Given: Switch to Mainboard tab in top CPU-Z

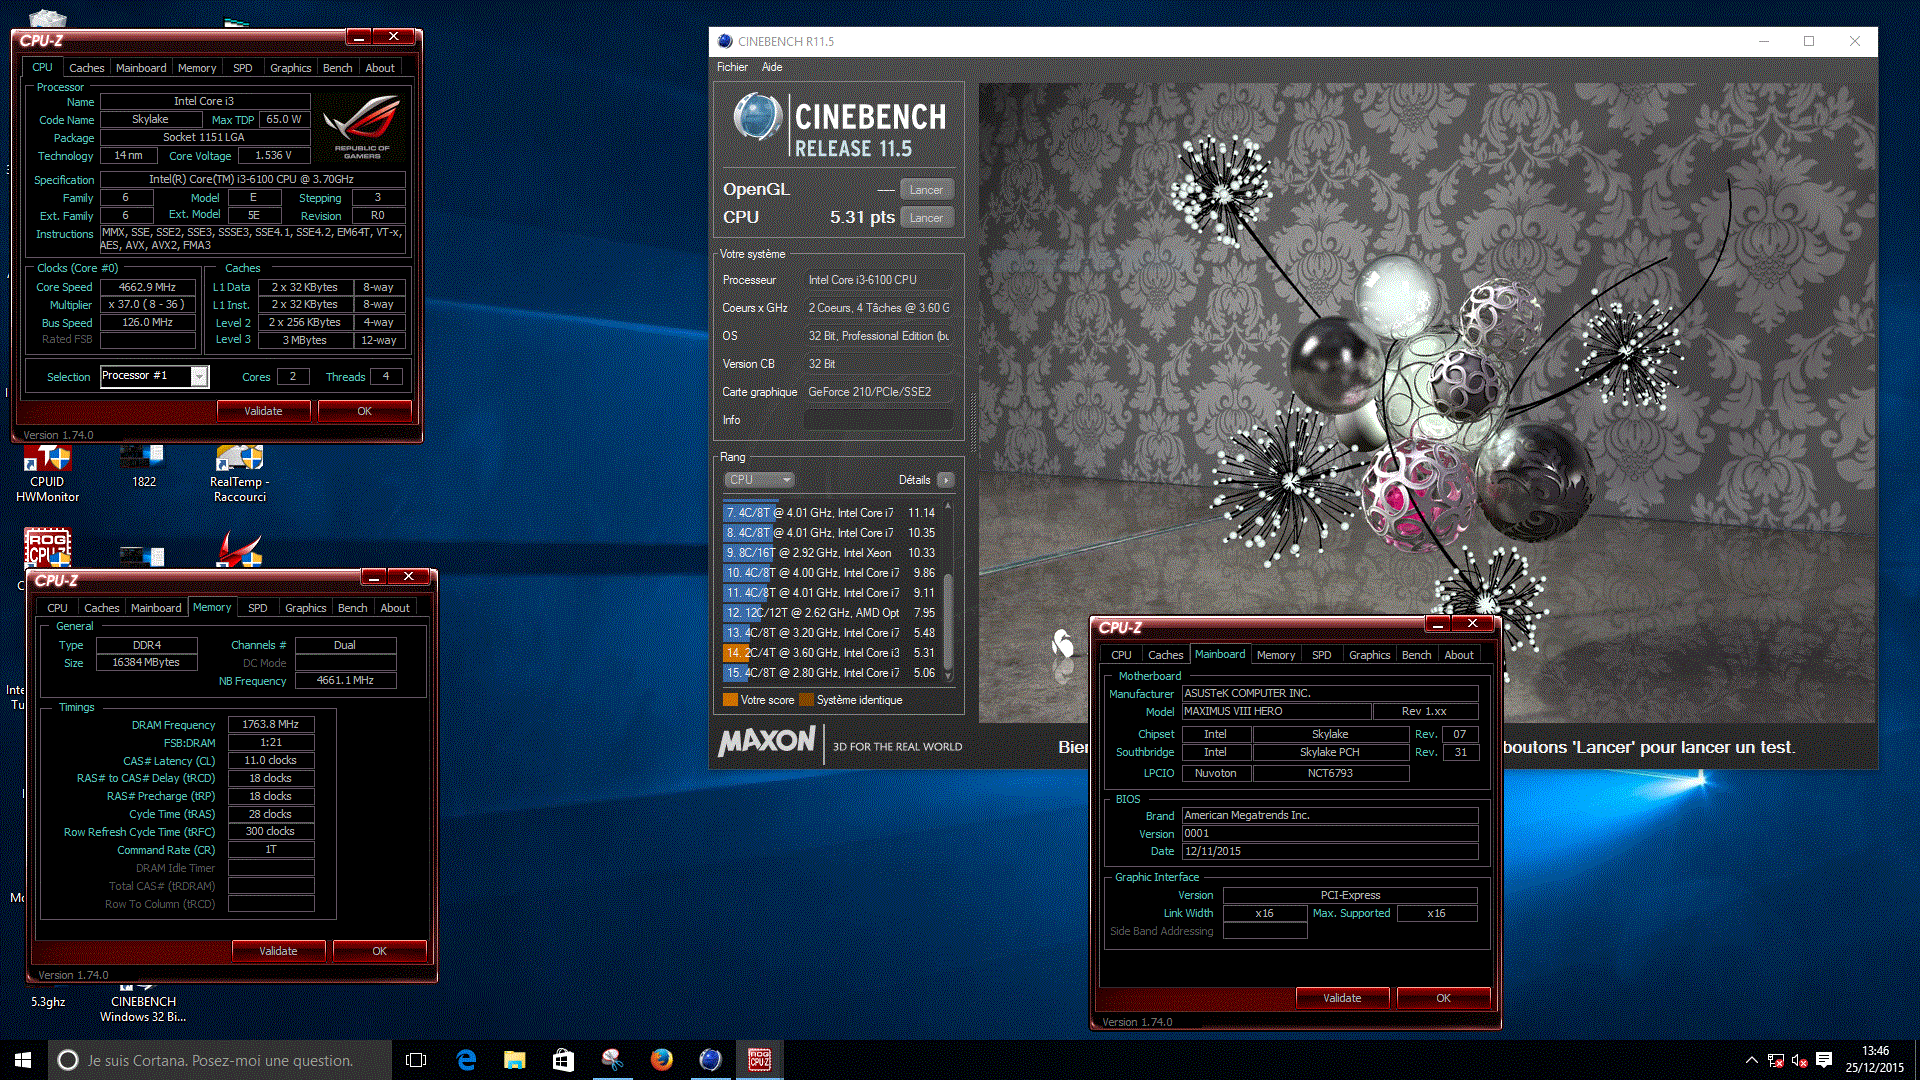Looking at the screenshot, I should (141, 68).
